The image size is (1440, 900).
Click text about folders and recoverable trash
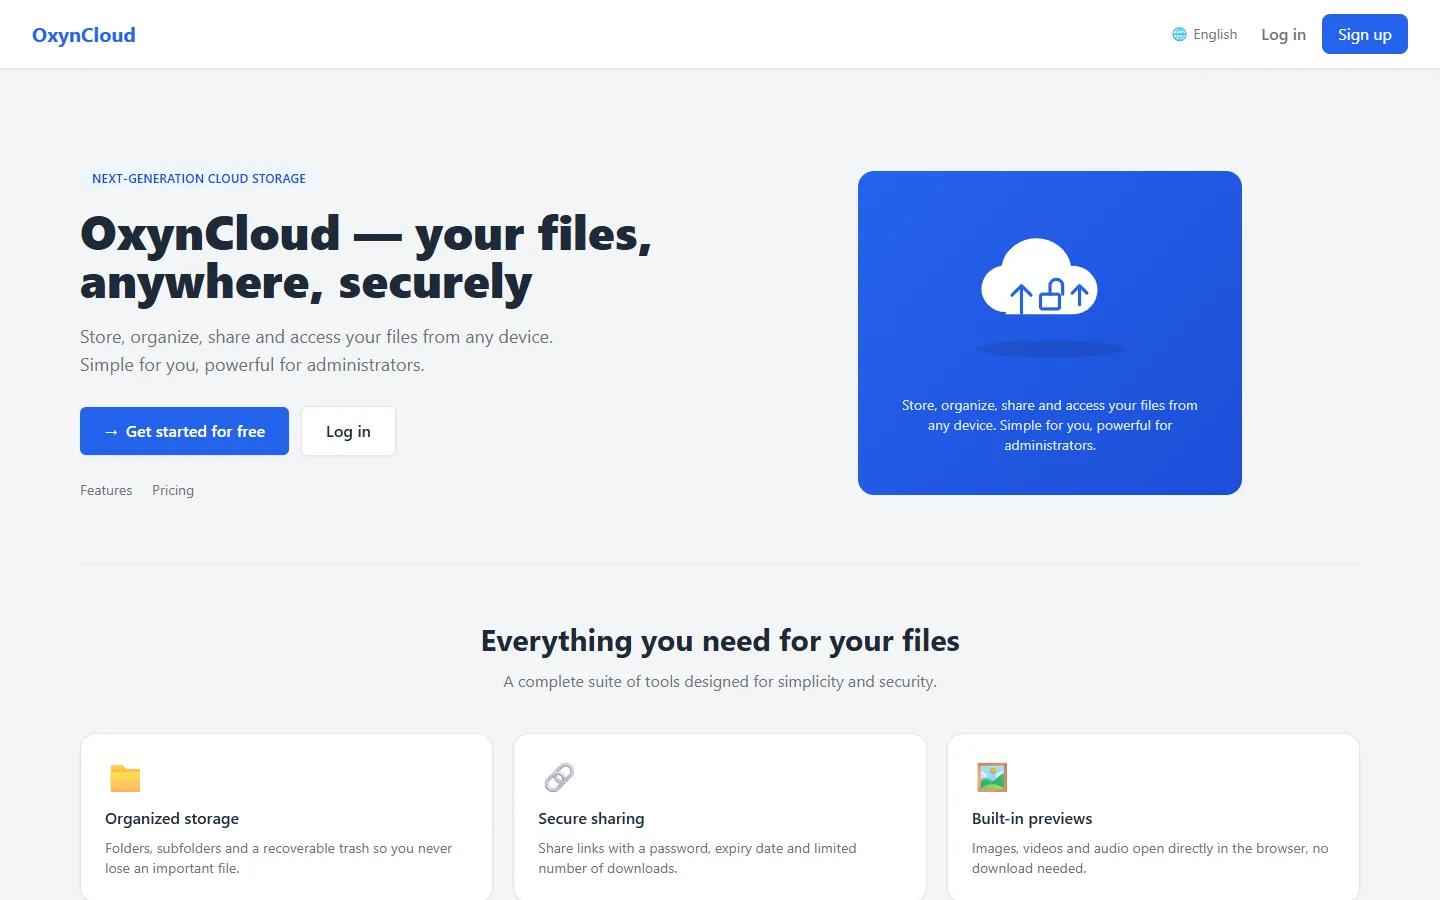[x=279, y=858]
